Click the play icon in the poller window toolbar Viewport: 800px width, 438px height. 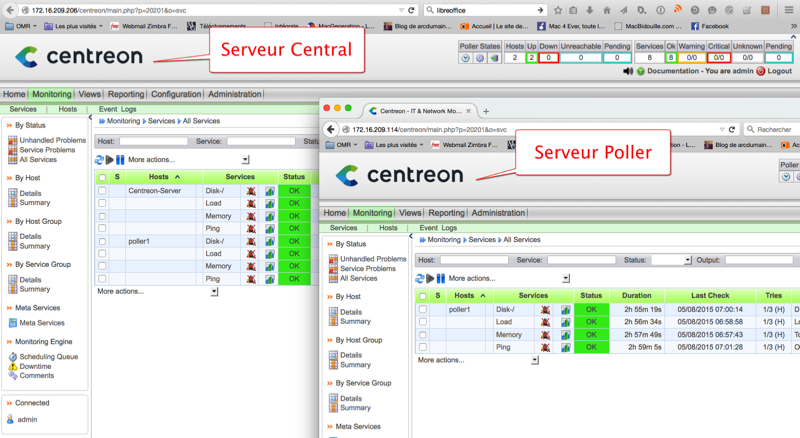point(431,278)
